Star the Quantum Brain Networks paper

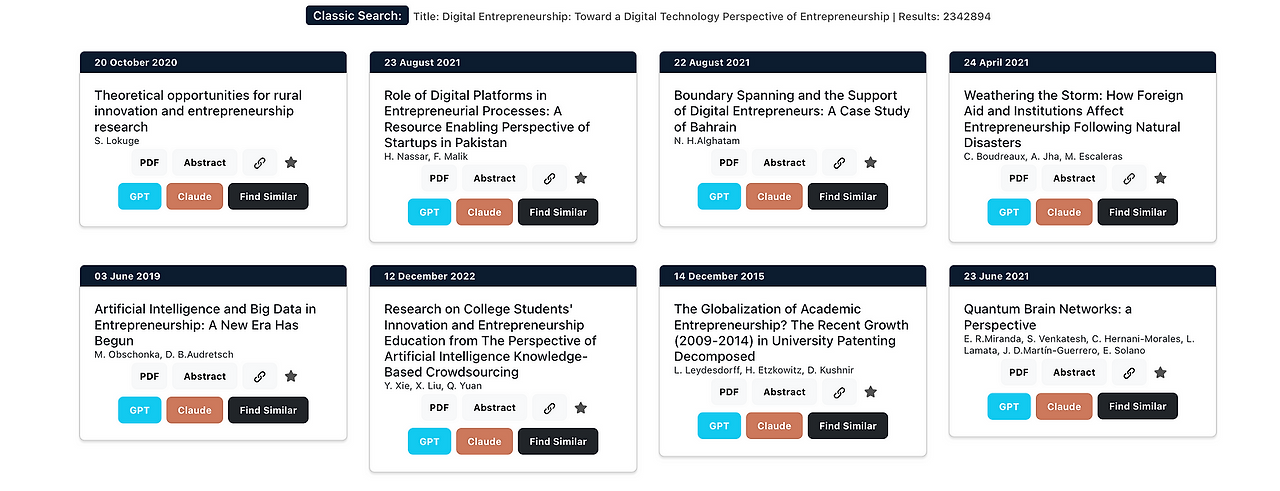coord(1161,373)
